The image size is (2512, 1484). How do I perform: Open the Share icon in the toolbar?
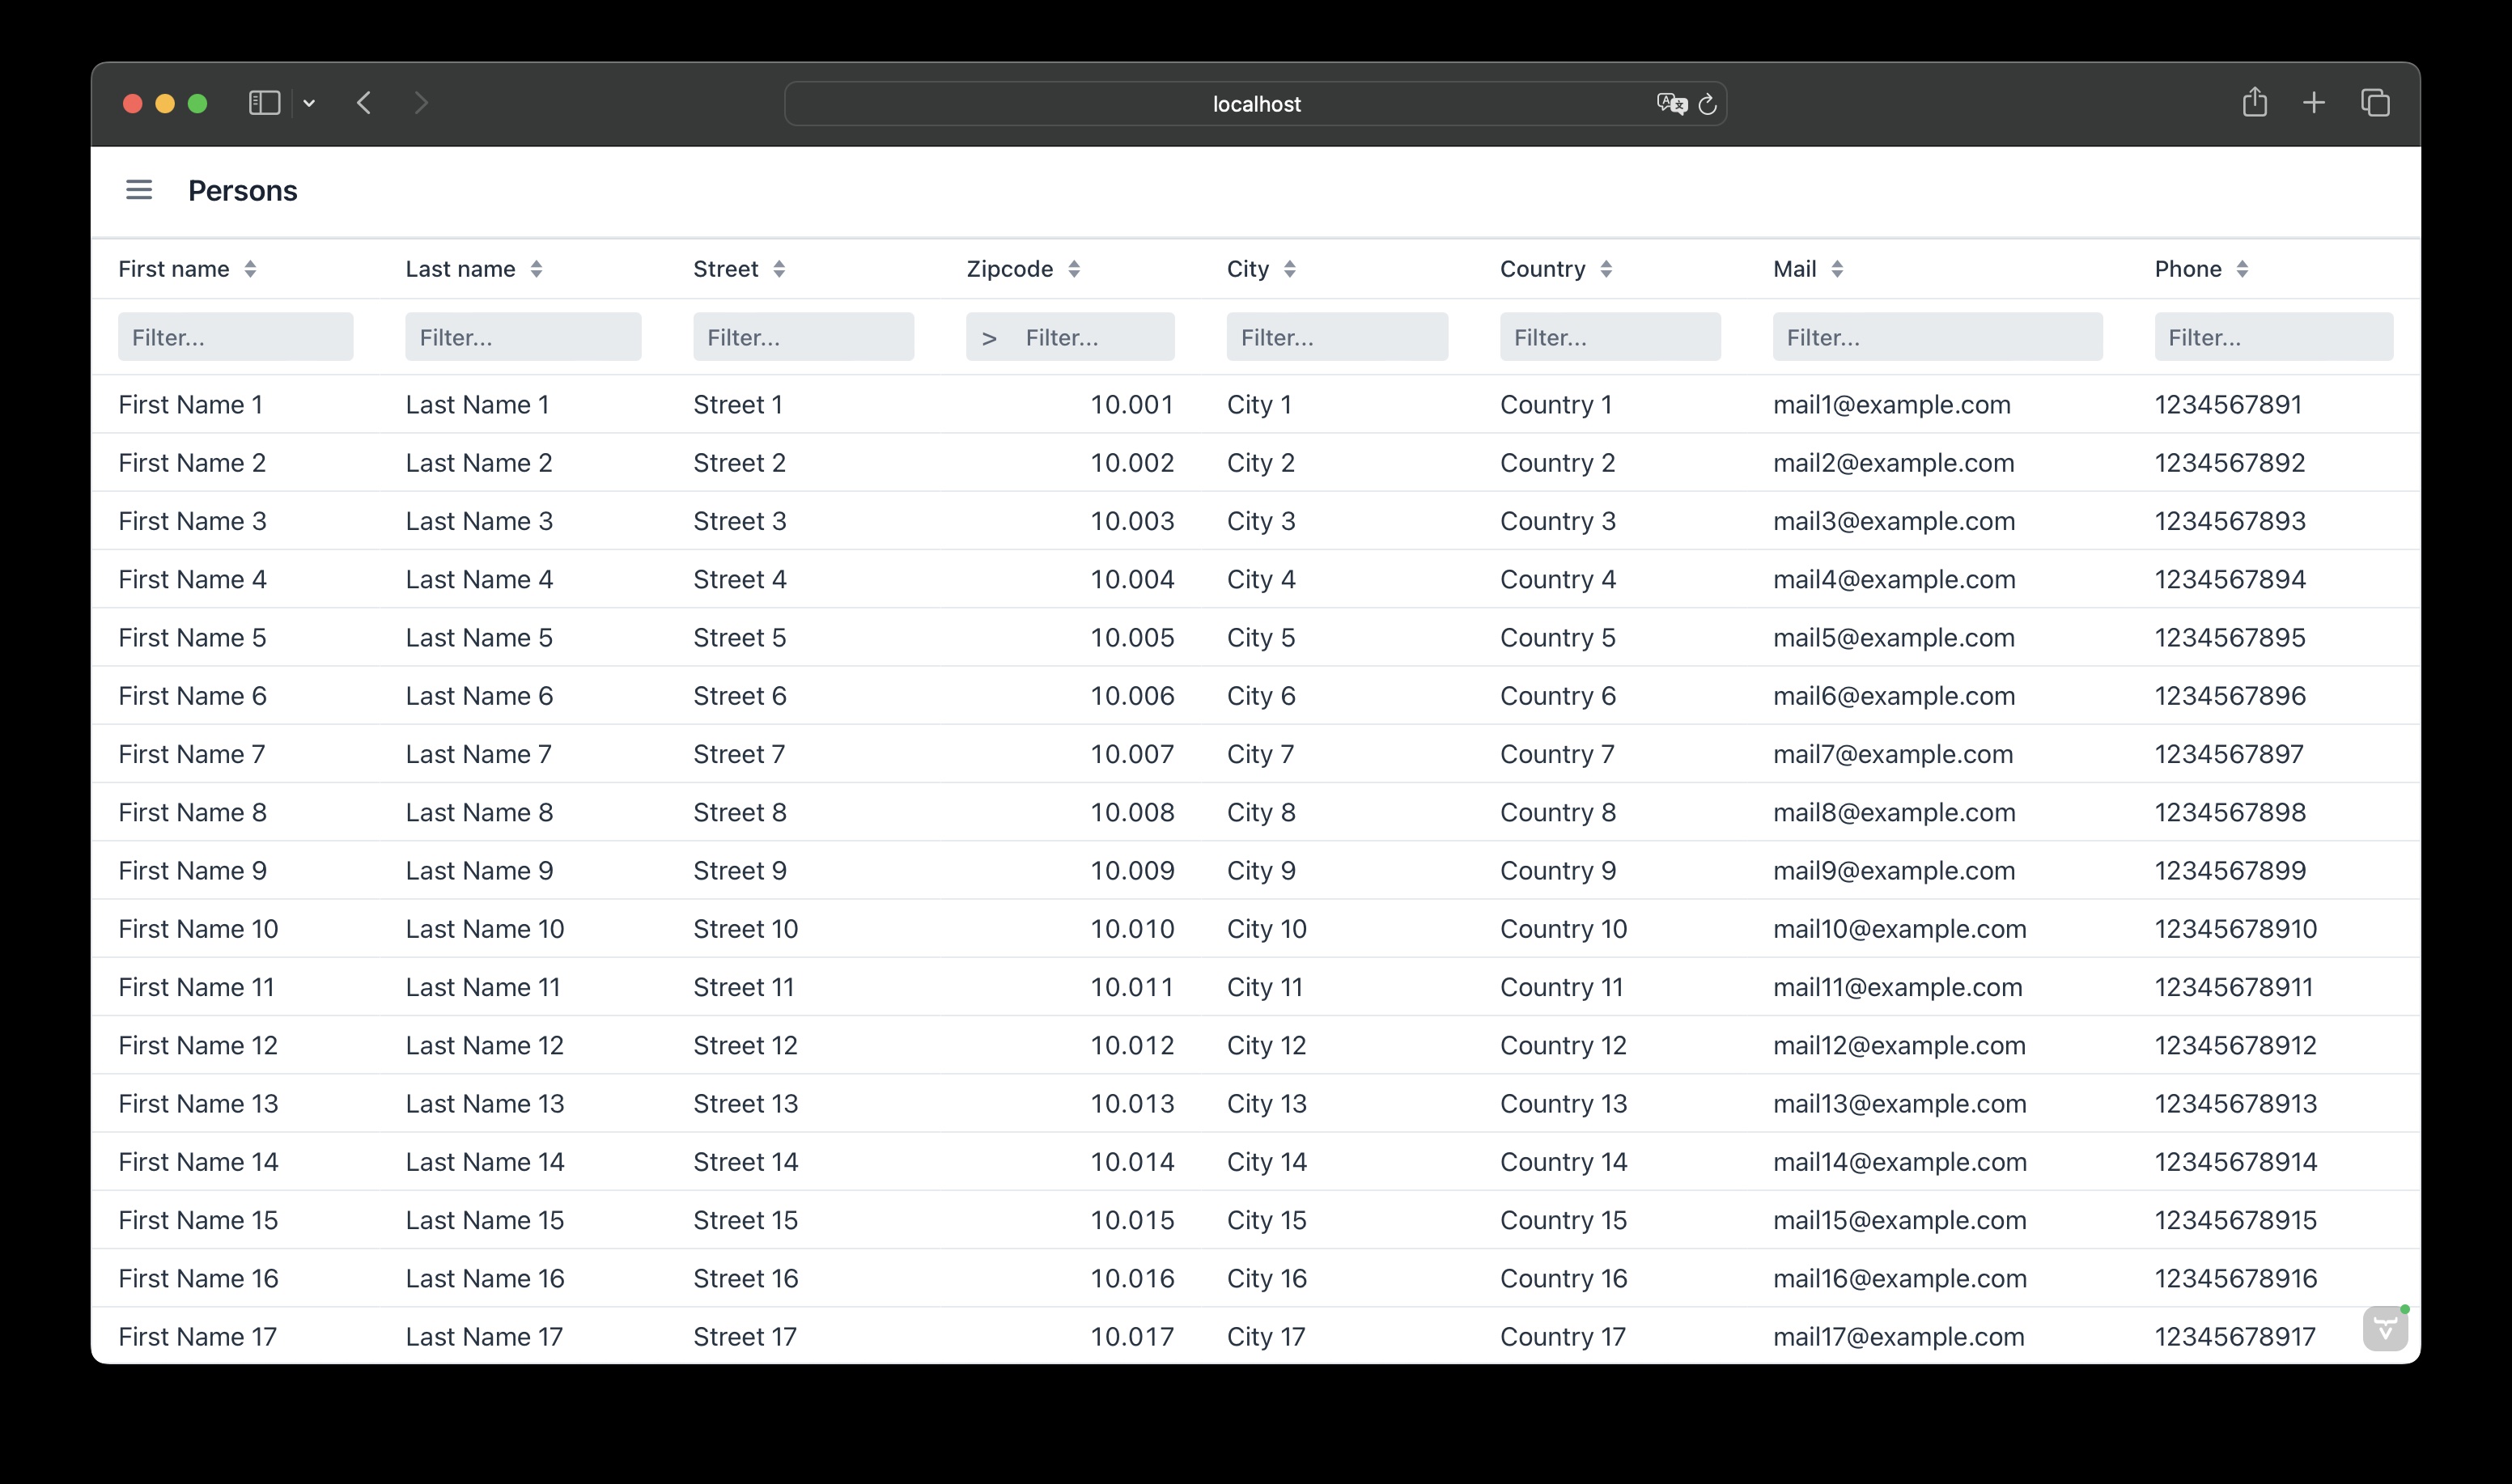point(2254,102)
